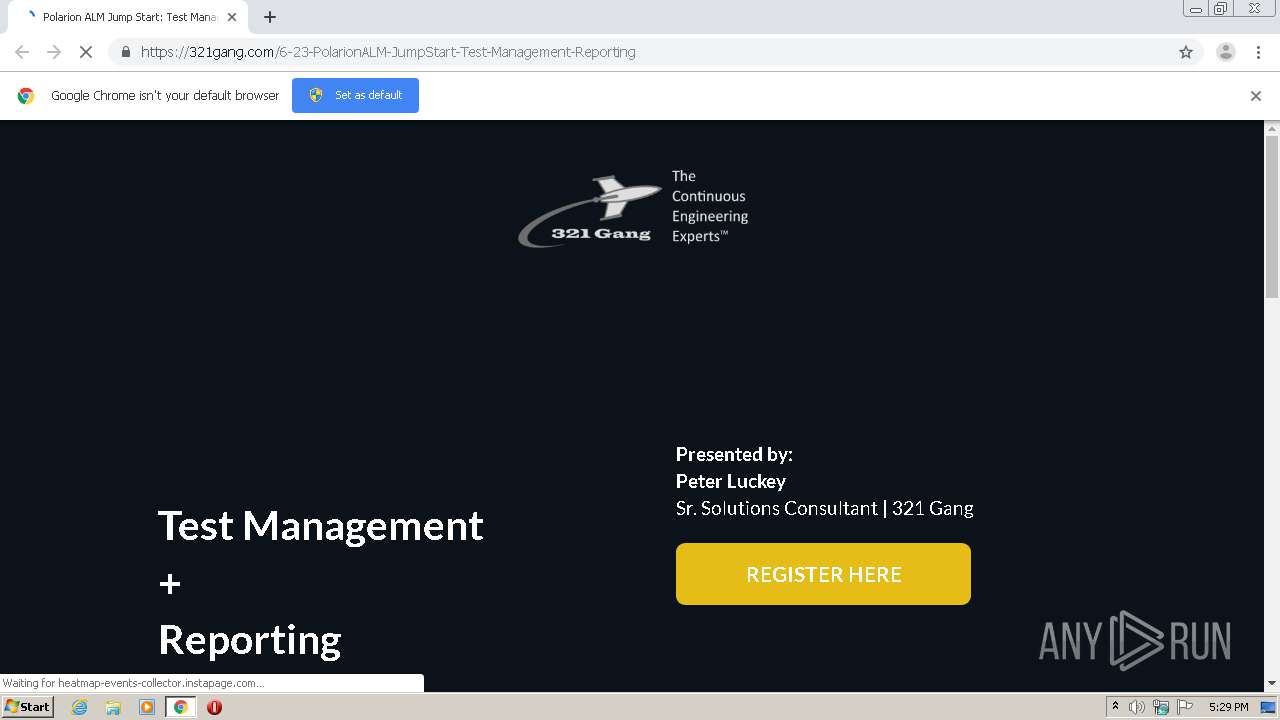Click the 'Test Management' heading
This screenshot has height=720, width=1280.
(321, 525)
